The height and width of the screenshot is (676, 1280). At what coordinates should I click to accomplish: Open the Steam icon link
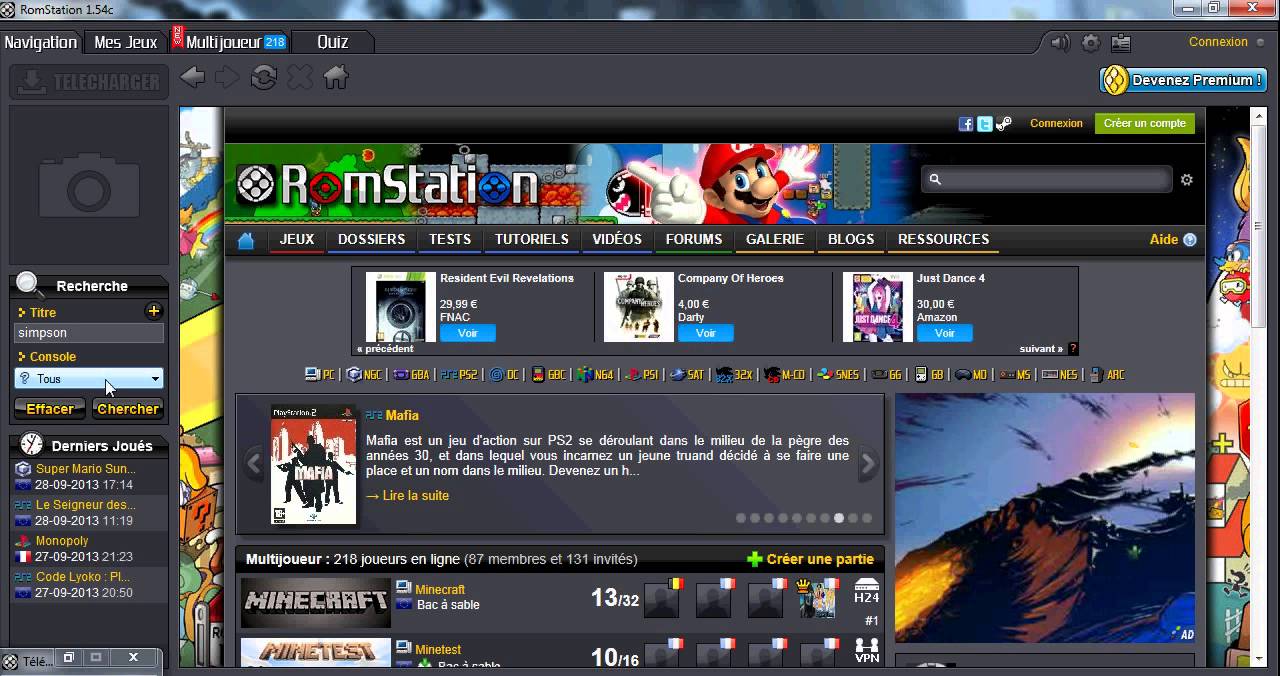1004,124
